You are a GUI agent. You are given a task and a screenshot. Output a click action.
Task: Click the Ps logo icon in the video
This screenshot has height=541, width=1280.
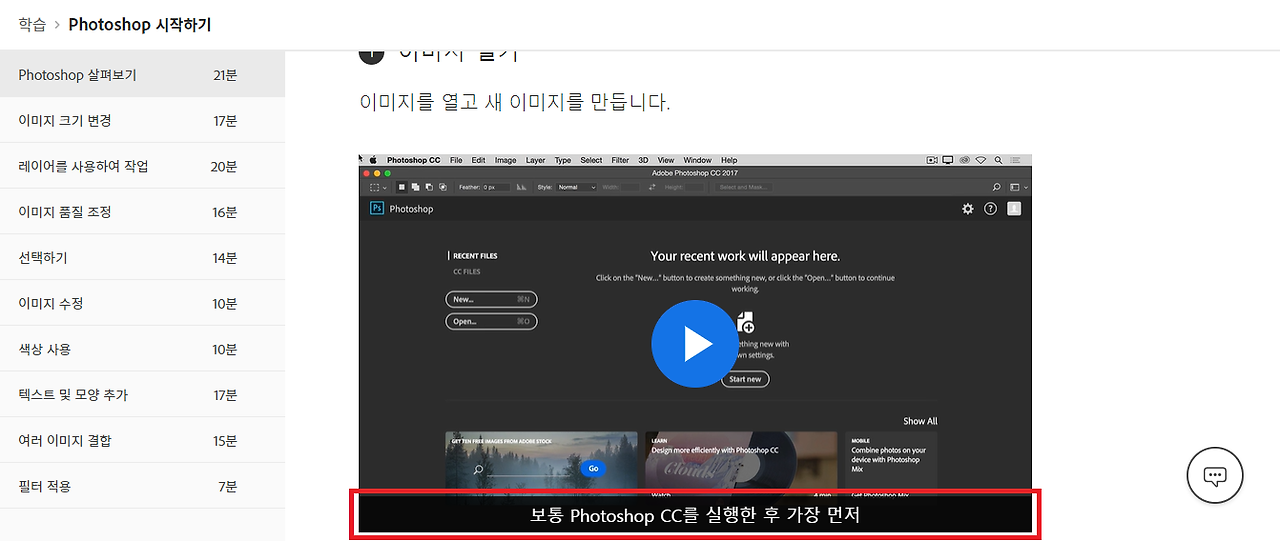tap(377, 208)
